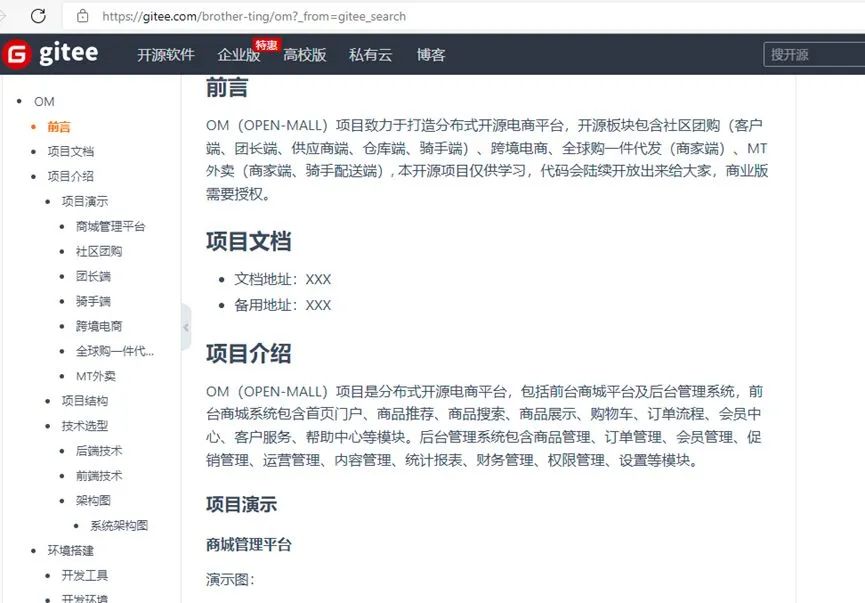Open 系统架构图 in sidebar tree

(119, 525)
